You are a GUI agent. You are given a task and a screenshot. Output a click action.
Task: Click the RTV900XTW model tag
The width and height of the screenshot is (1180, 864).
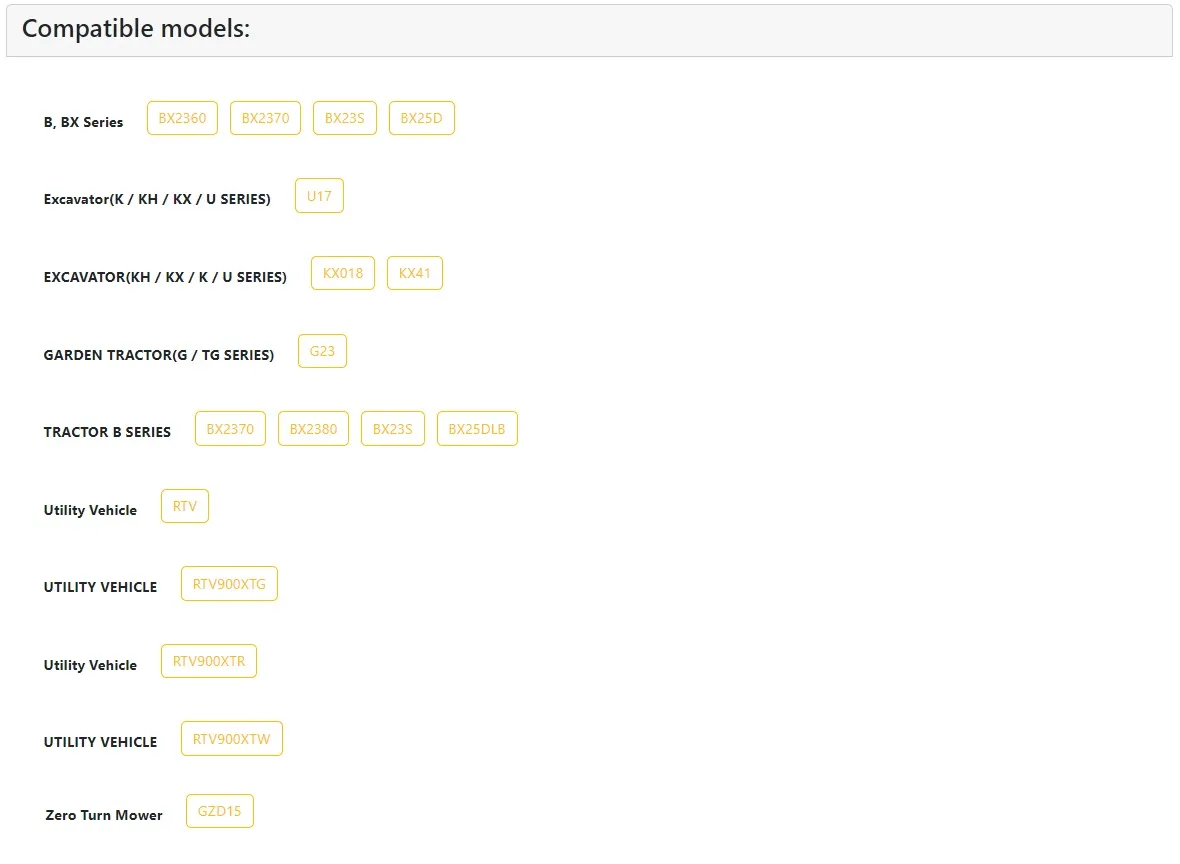pyautogui.click(x=231, y=739)
